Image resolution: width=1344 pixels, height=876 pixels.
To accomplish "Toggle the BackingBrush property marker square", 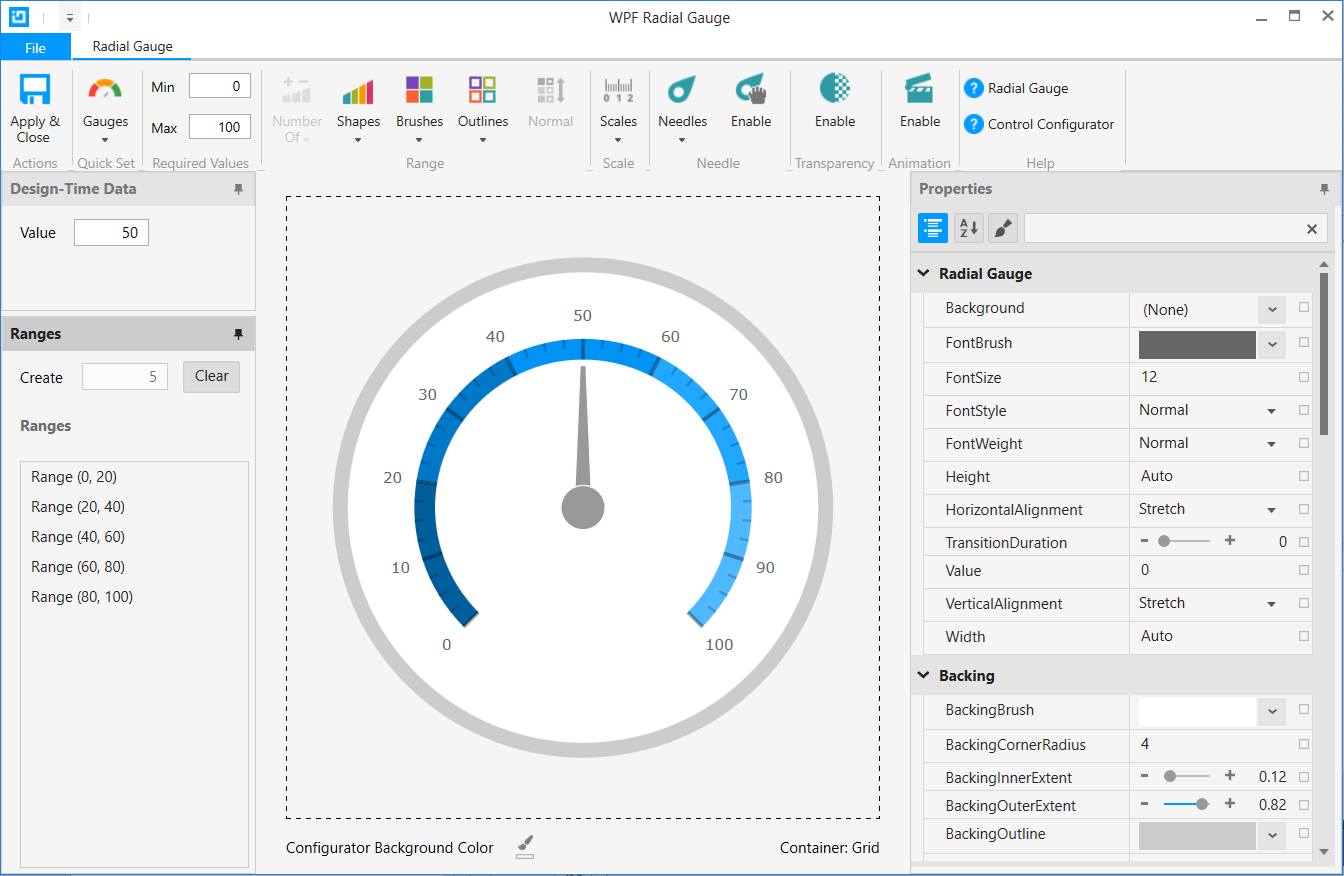I will [x=1304, y=709].
